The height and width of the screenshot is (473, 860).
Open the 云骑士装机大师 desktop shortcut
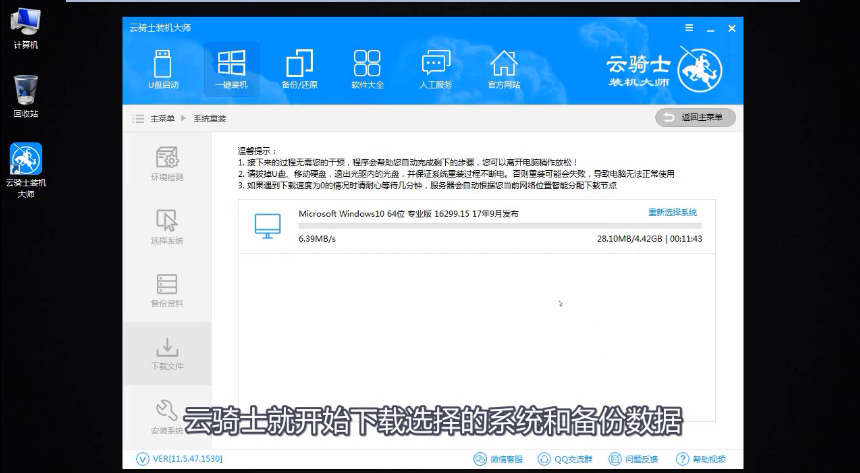tap(25, 170)
